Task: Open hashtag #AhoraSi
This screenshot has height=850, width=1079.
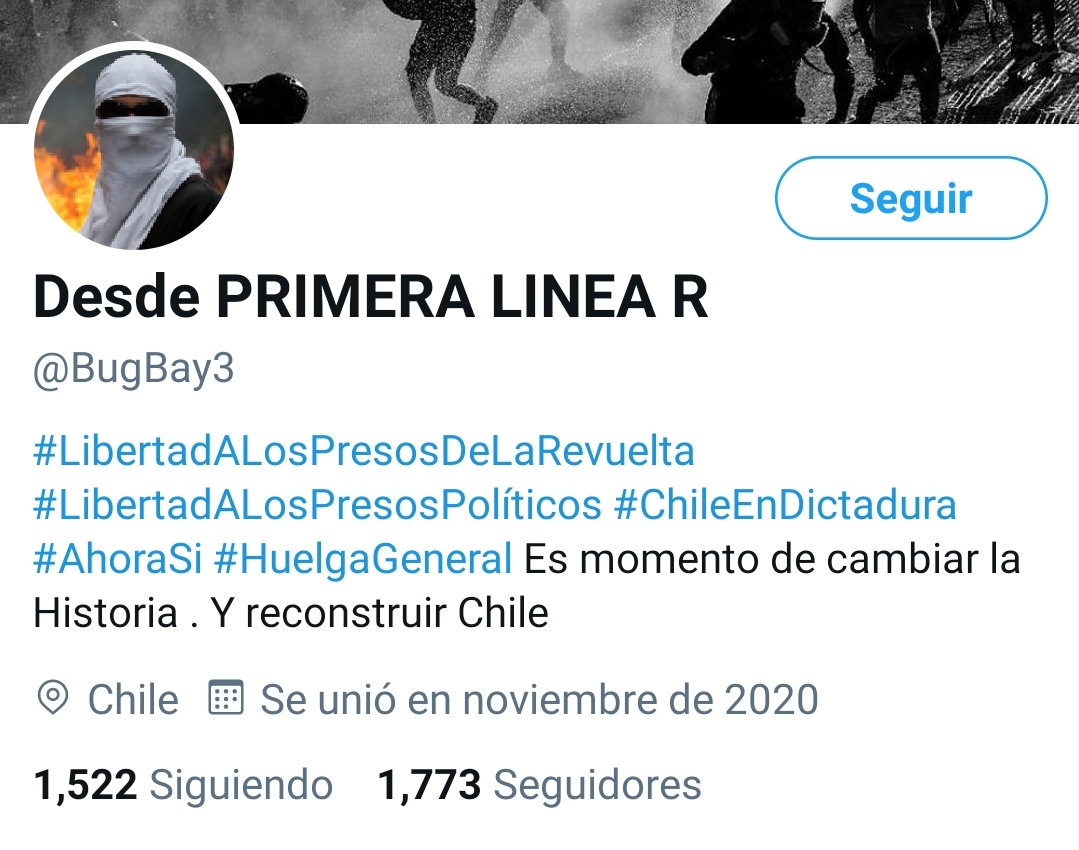Action: tap(118, 558)
